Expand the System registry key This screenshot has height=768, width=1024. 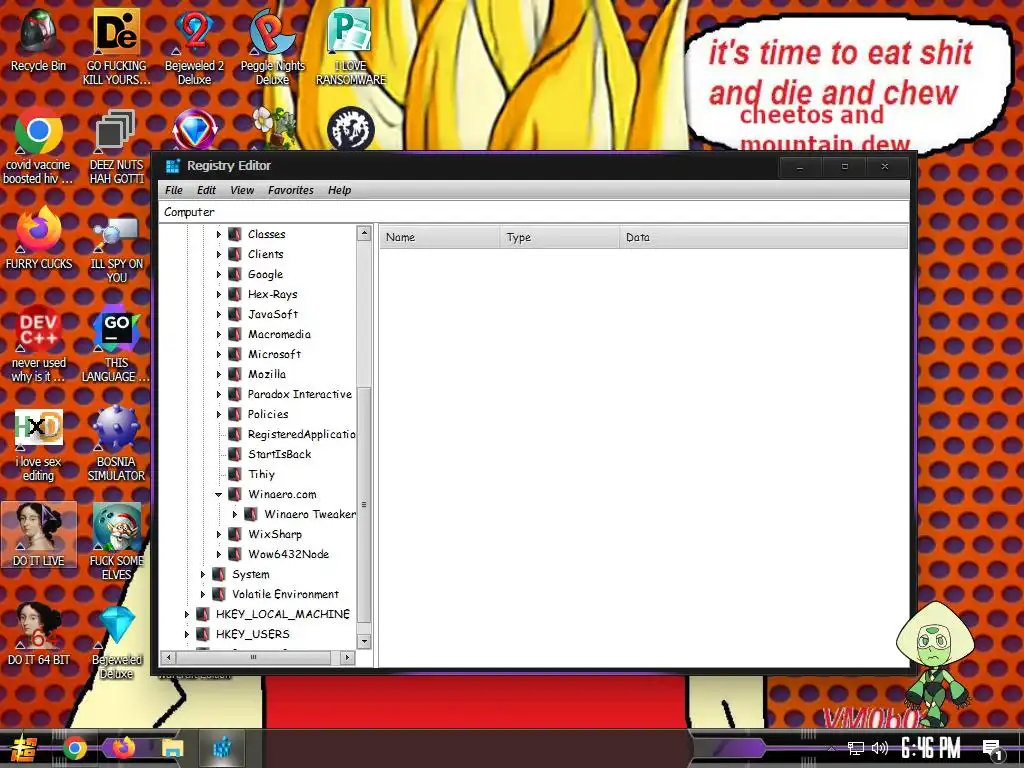202,575
